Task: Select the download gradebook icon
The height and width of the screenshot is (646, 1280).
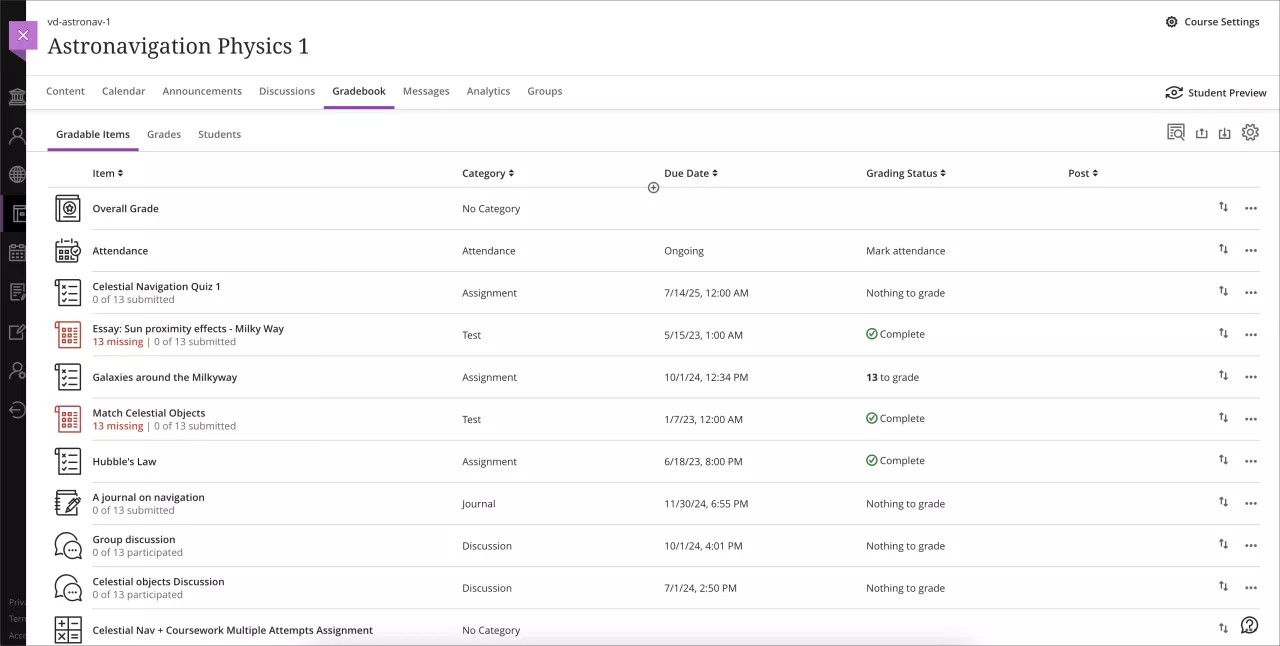Action: click(1225, 131)
